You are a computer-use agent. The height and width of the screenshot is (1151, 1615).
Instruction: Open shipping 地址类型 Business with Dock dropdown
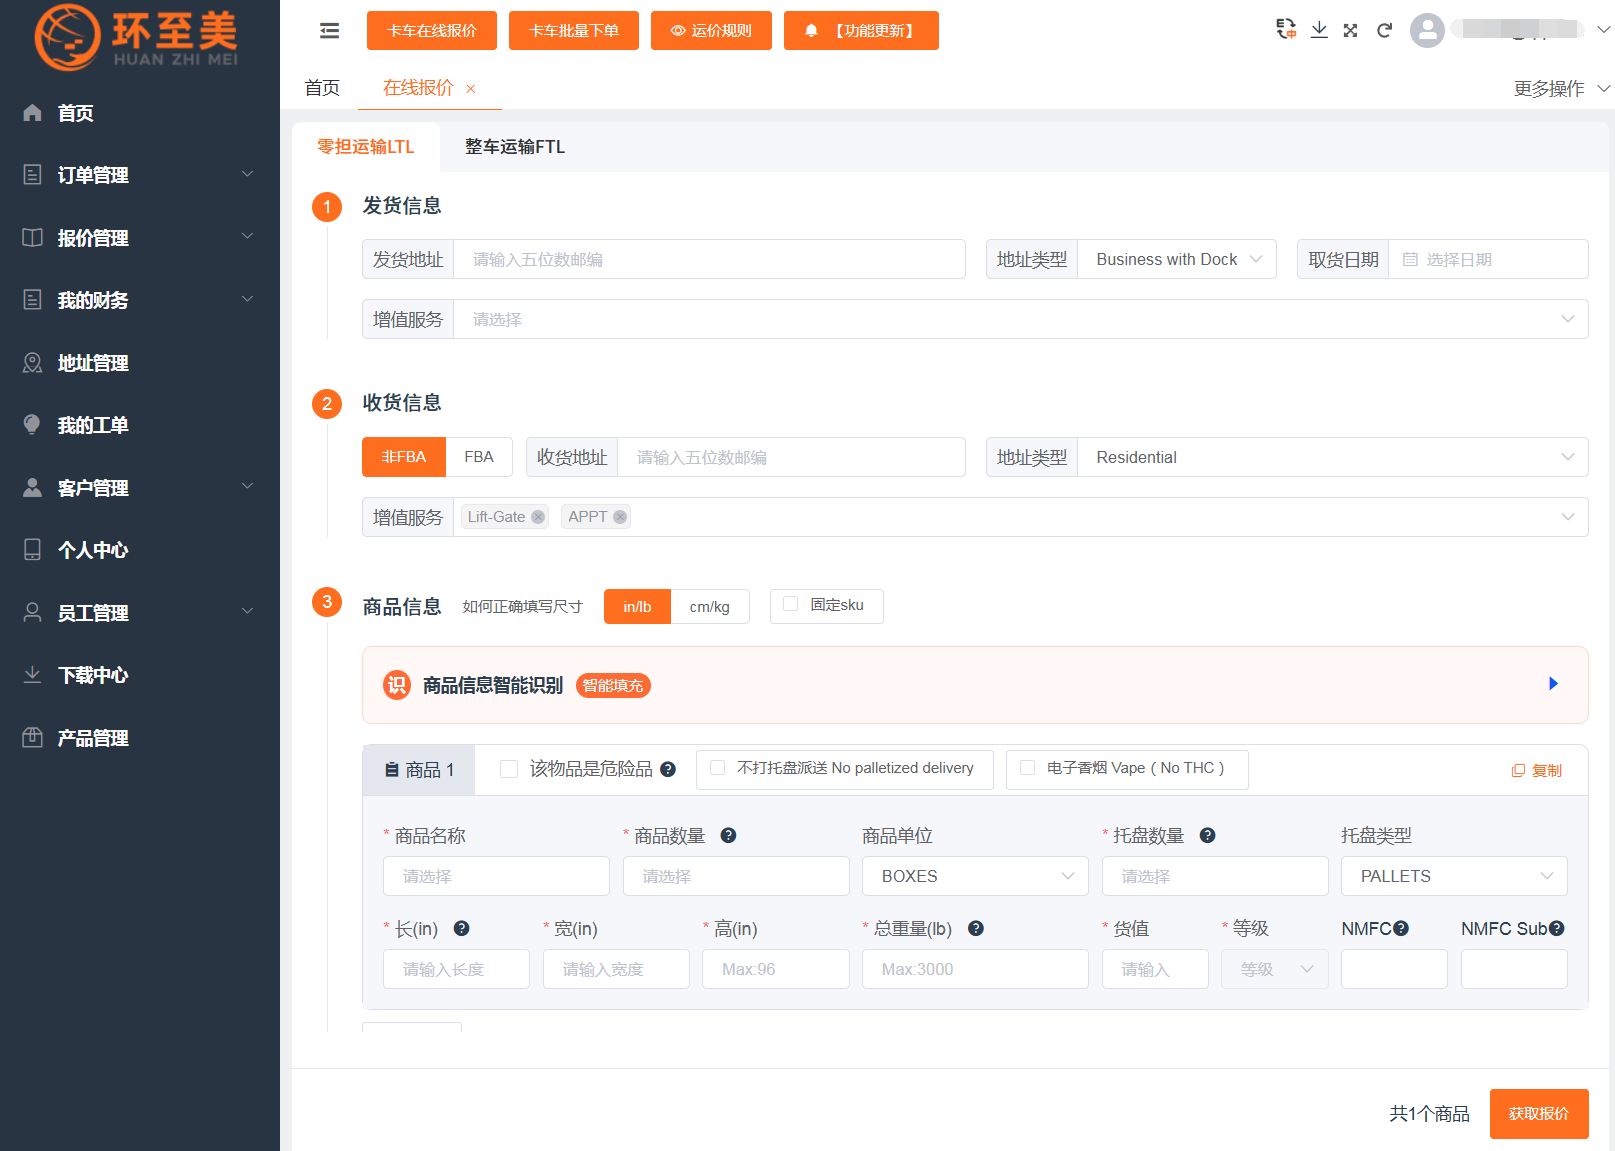pyautogui.click(x=1176, y=259)
